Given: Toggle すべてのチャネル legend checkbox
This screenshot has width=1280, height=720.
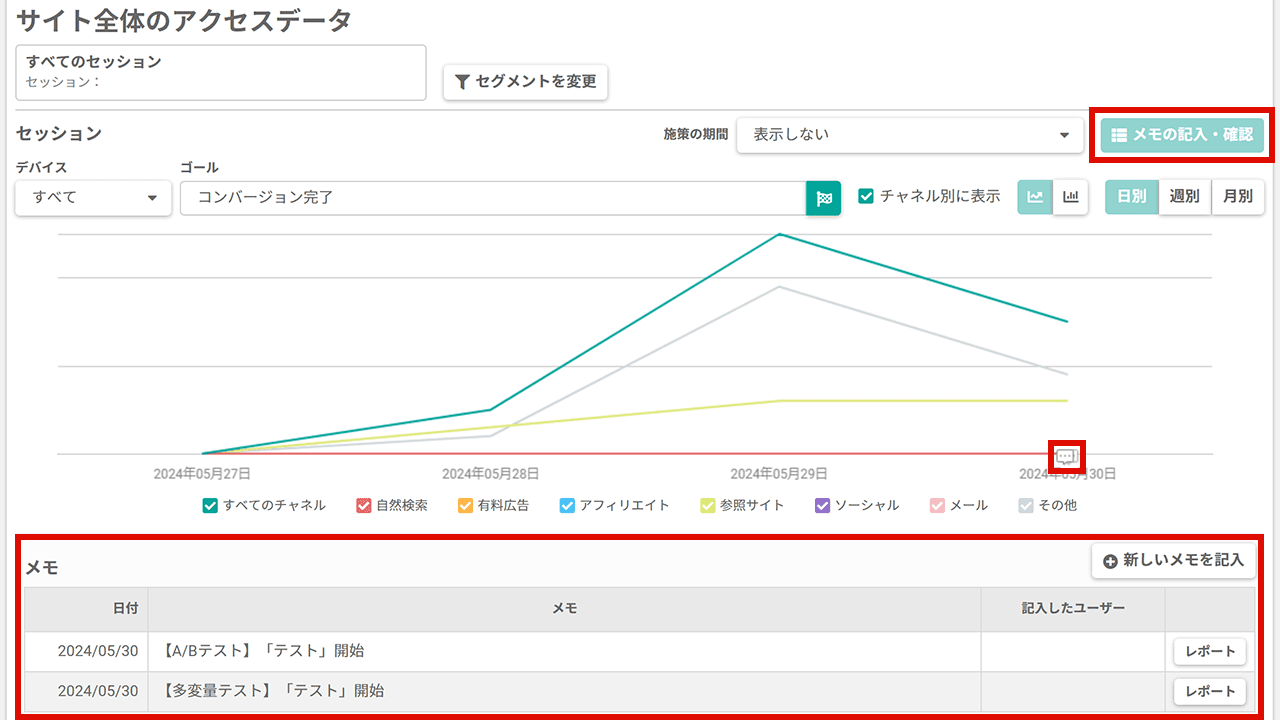Looking at the screenshot, I should (x=210, y=505).
